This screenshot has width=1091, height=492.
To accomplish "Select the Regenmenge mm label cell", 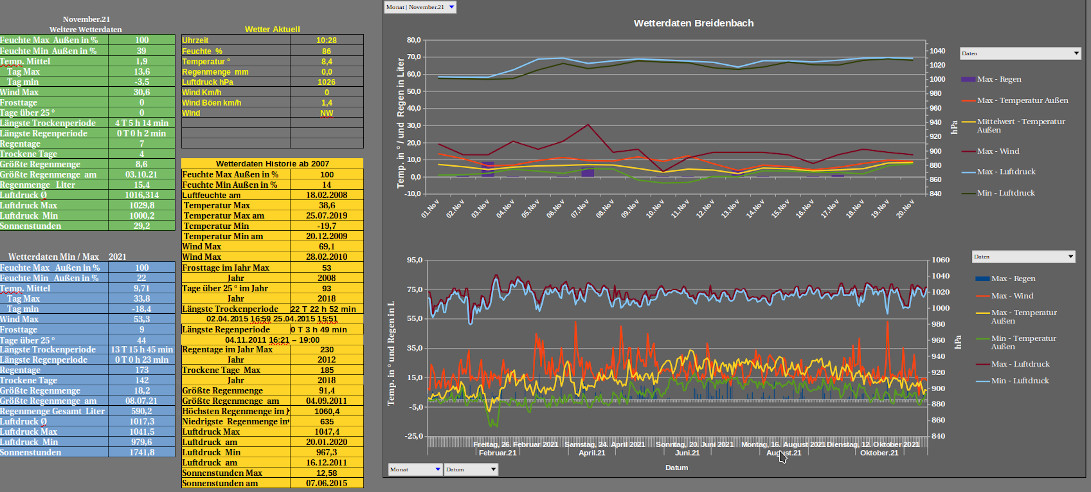I will click(x=236, y=72).
